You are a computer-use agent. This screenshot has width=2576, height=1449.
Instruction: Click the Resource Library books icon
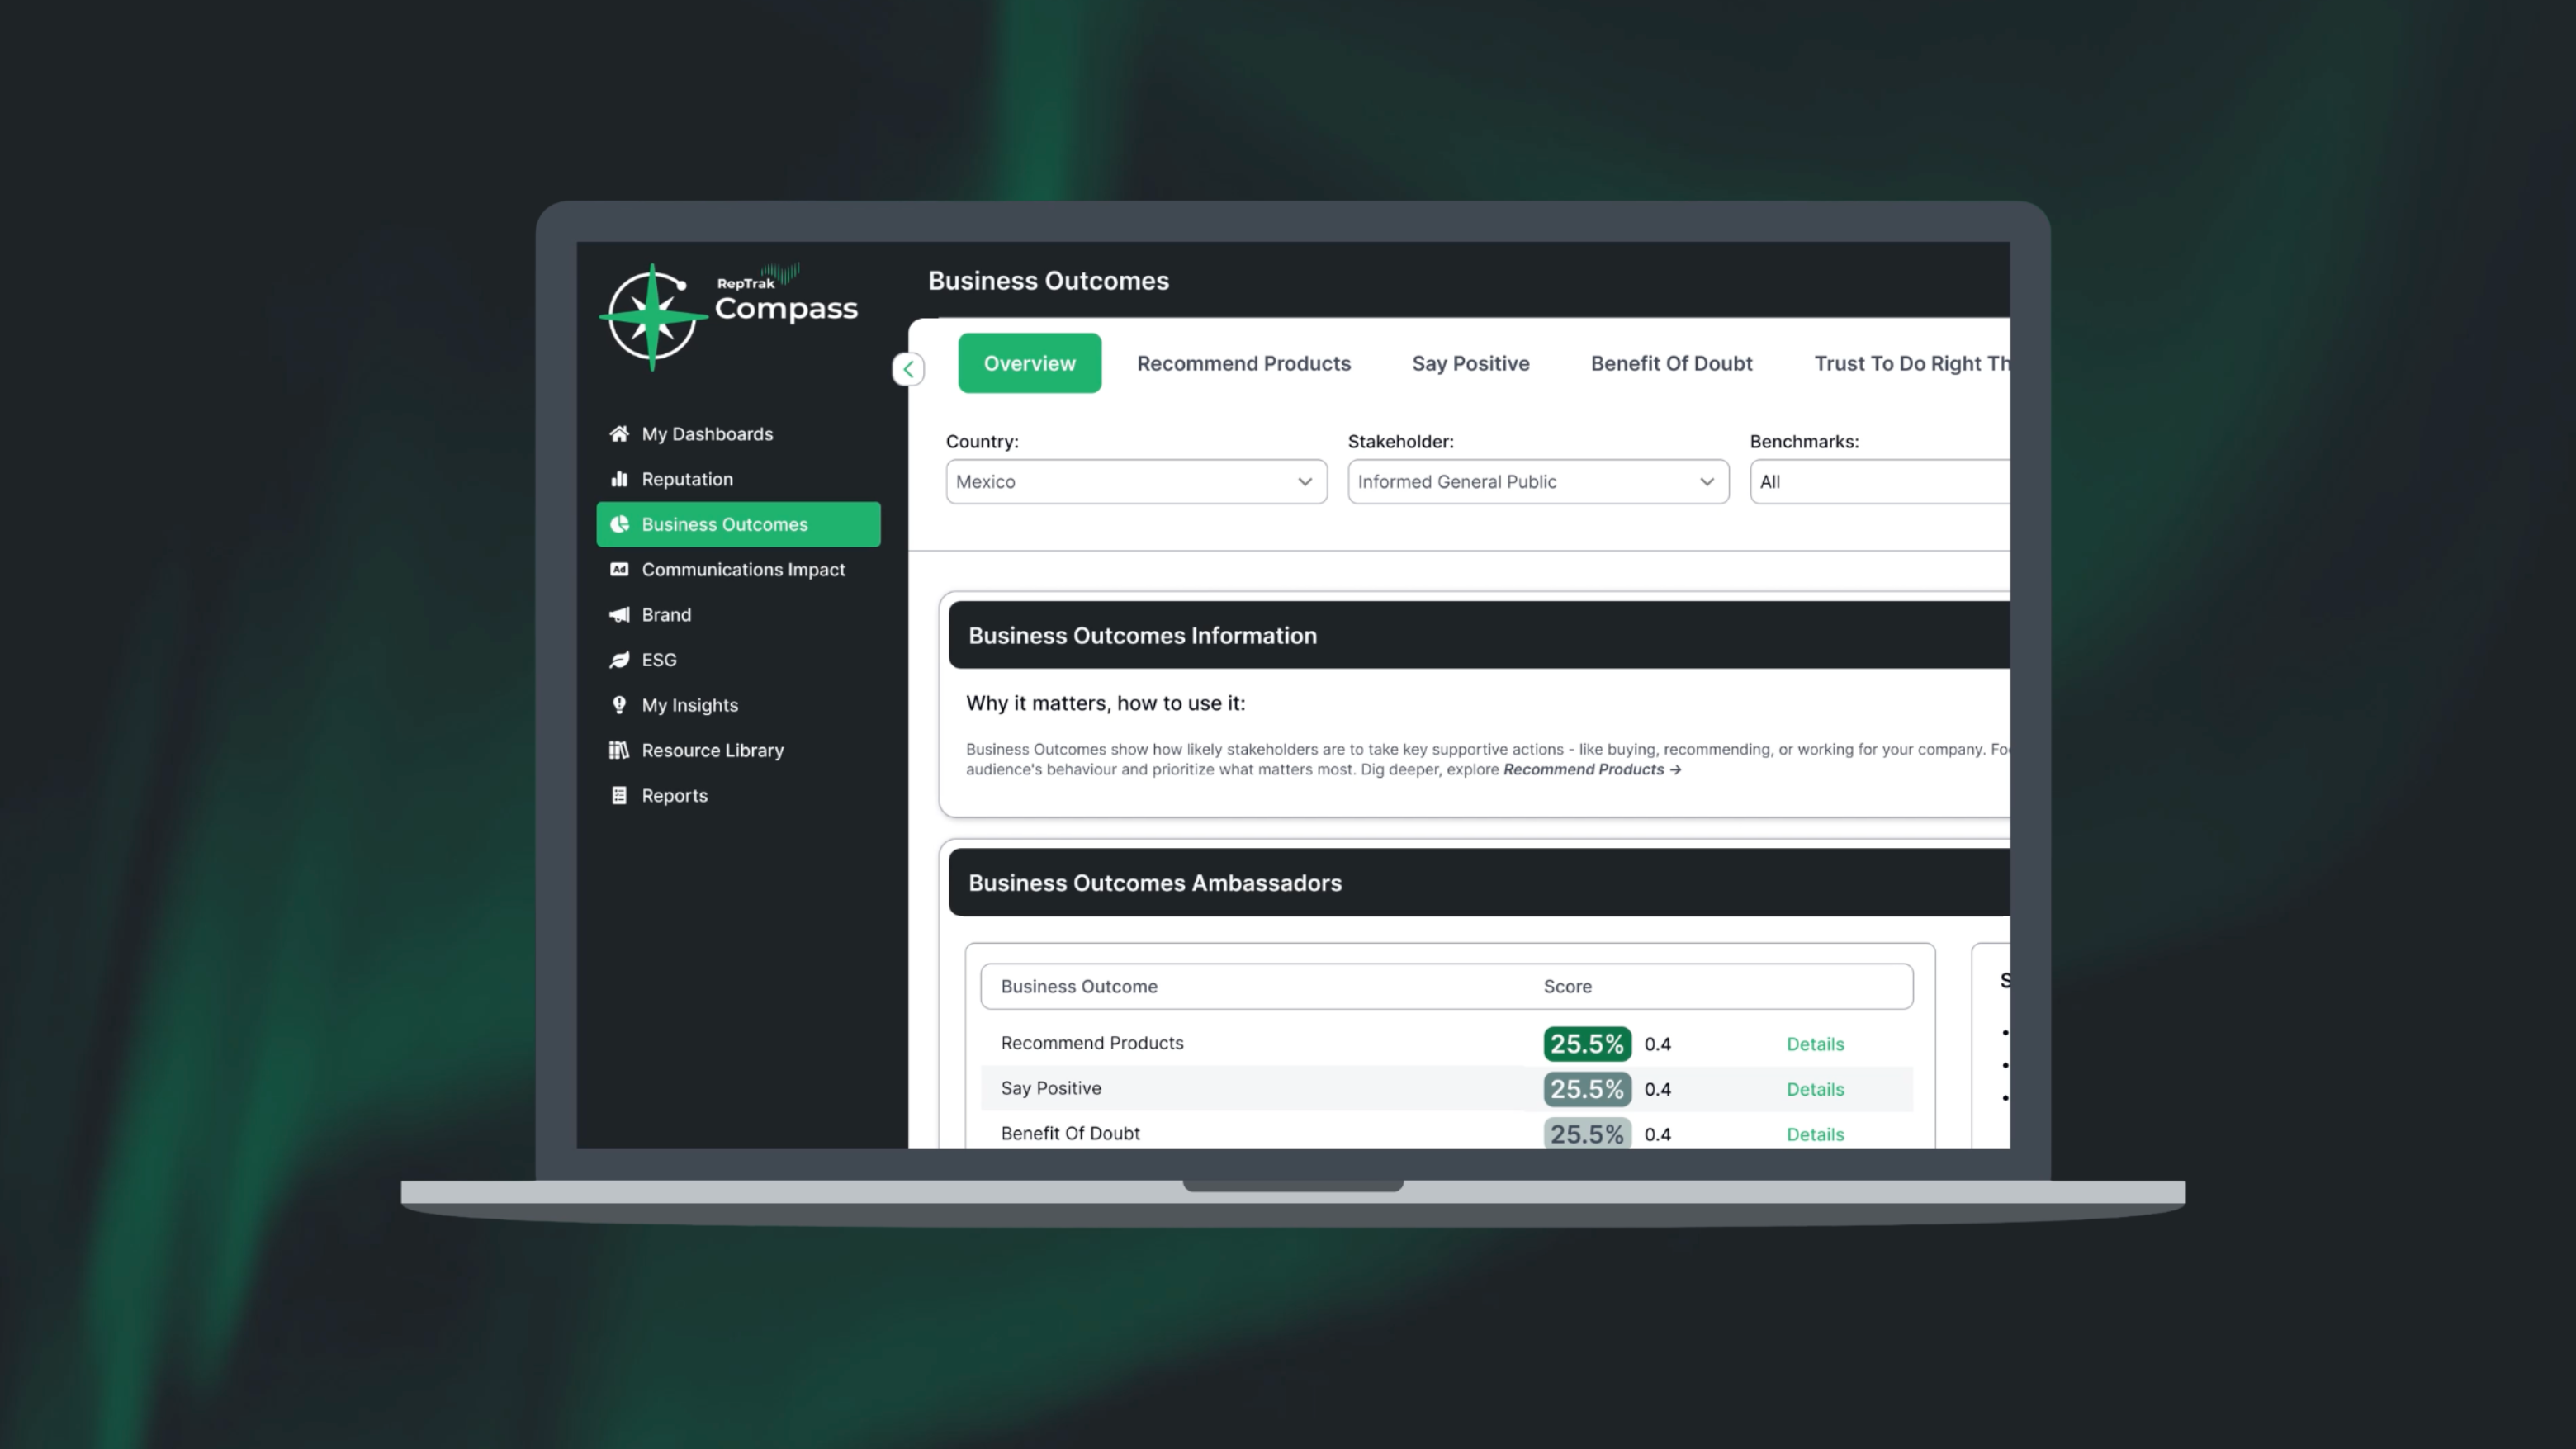[x=619, y=750]
